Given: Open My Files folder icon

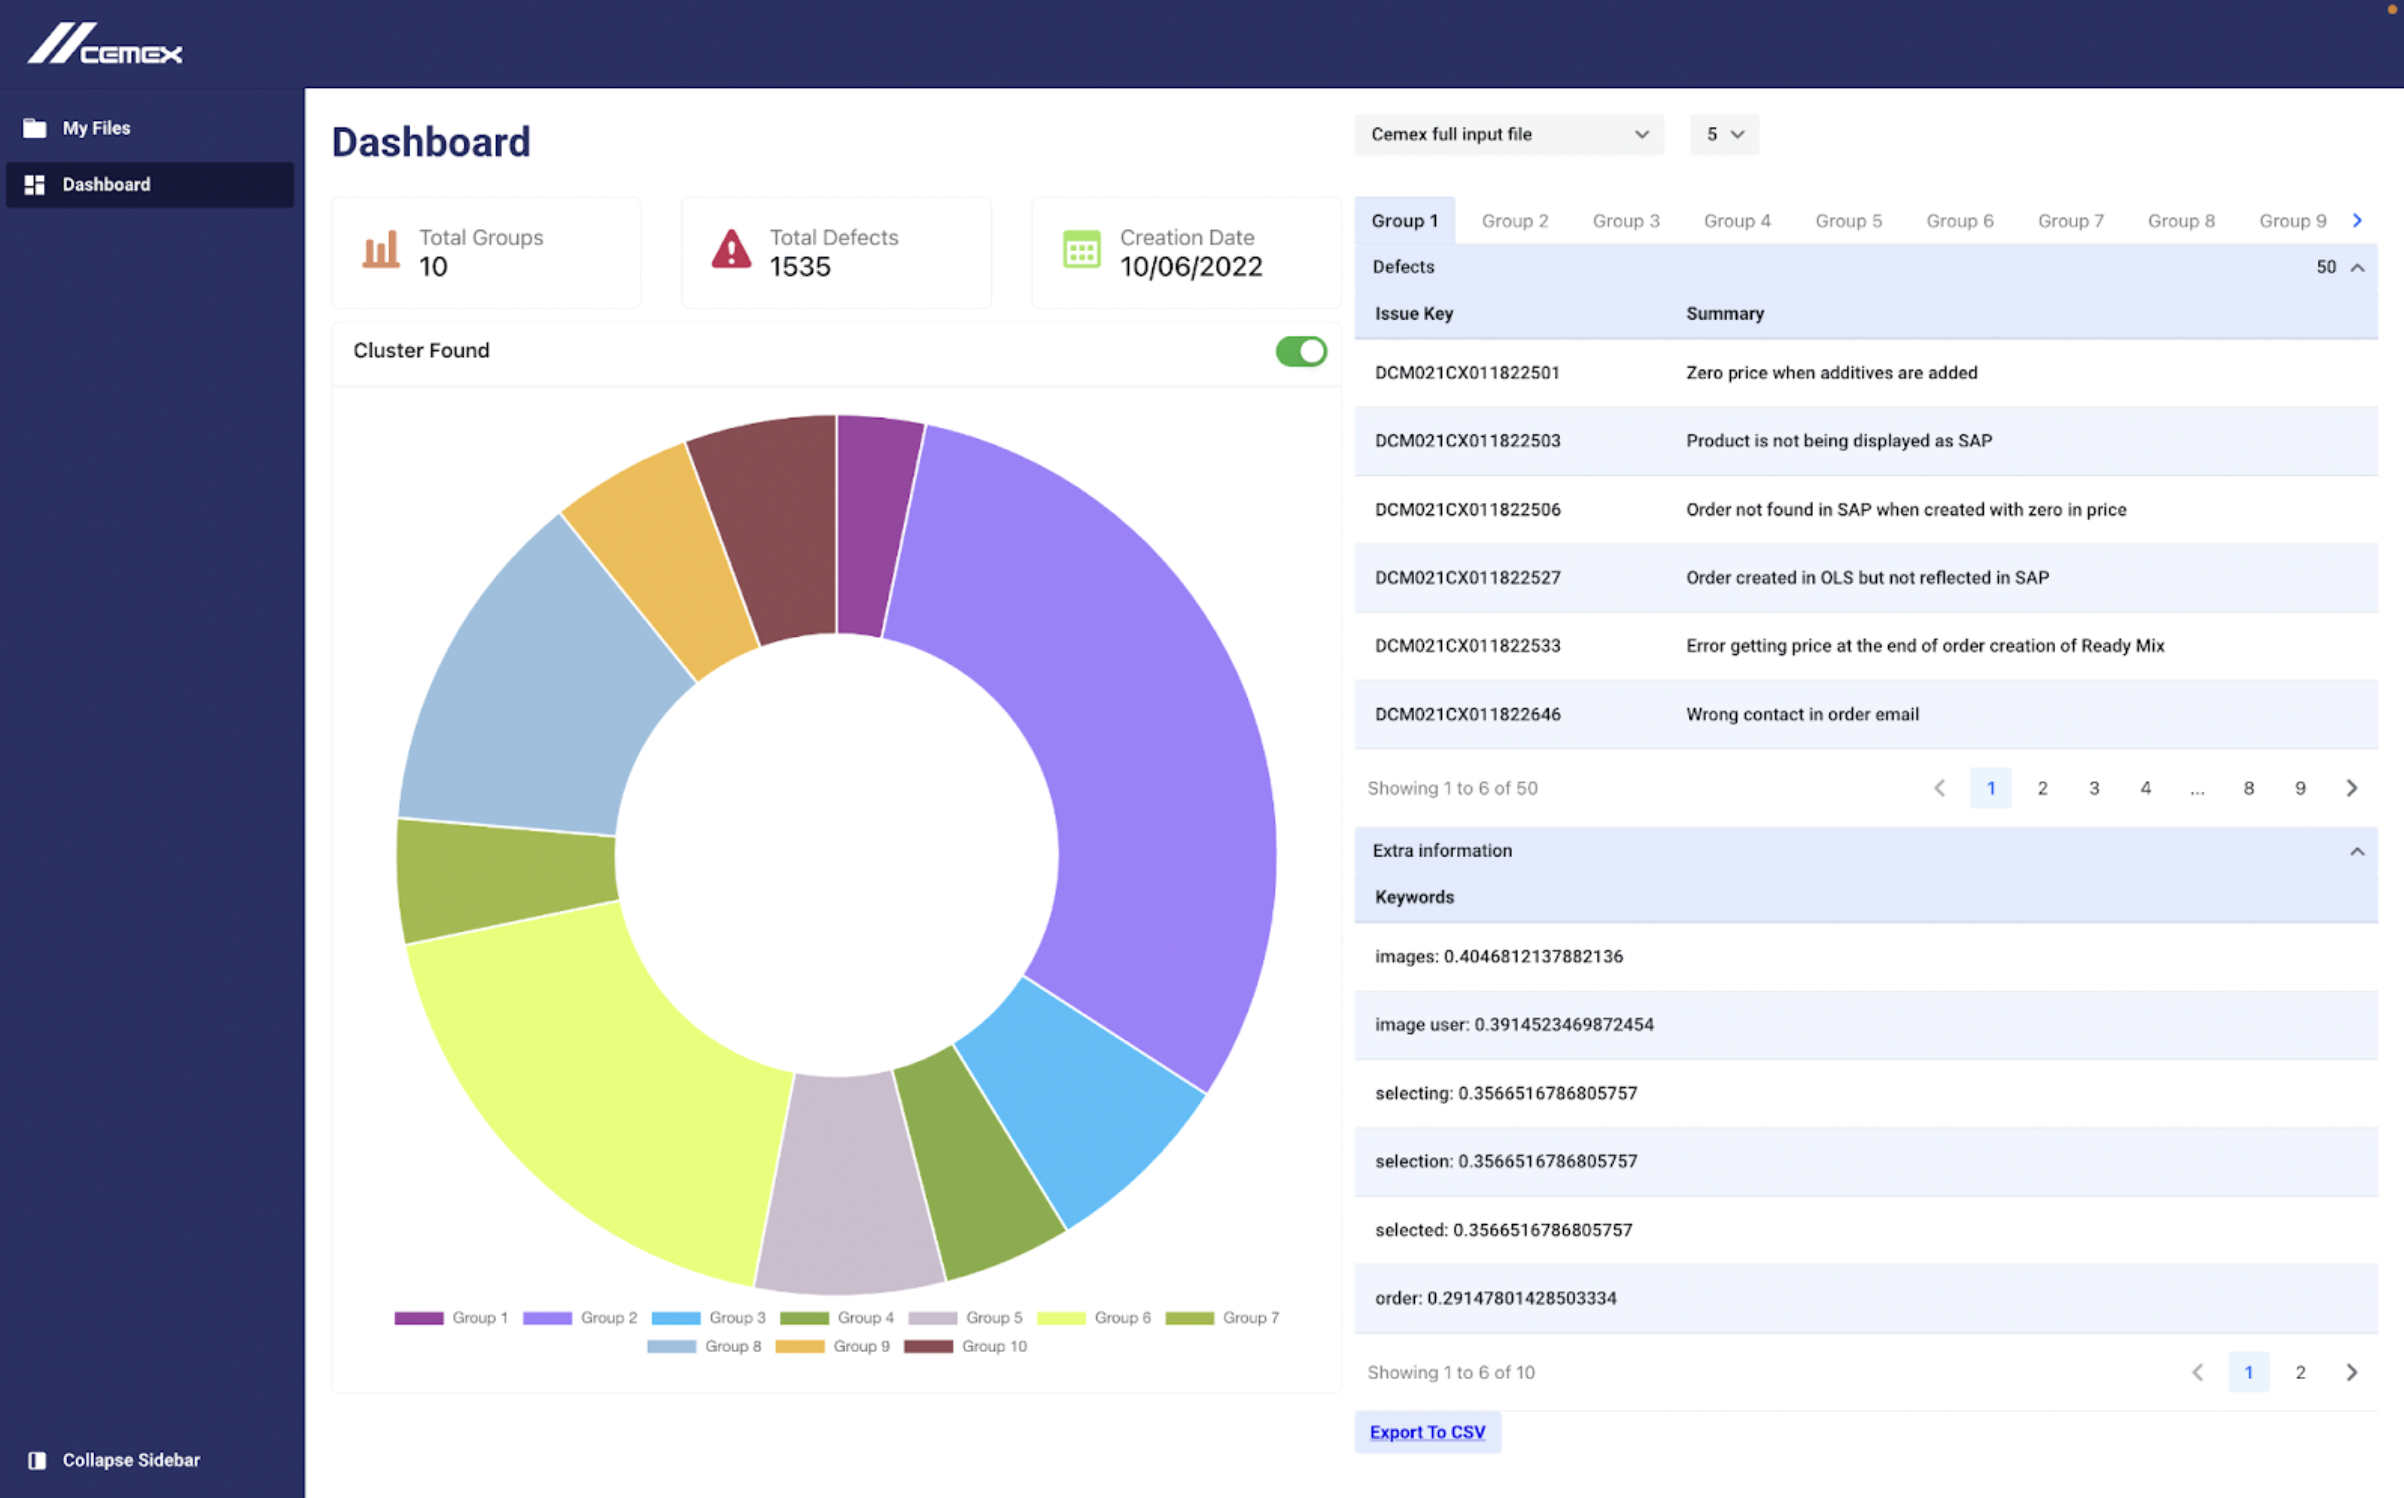Looking at the screenshot, I should point(35,128).
